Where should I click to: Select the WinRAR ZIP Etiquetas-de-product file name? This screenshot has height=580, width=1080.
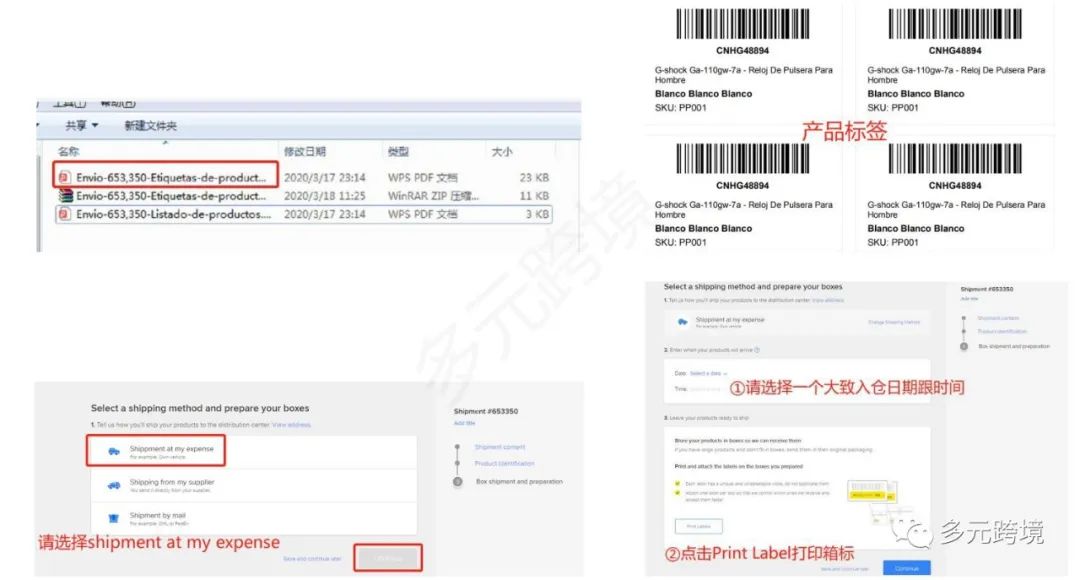point(171,196)
